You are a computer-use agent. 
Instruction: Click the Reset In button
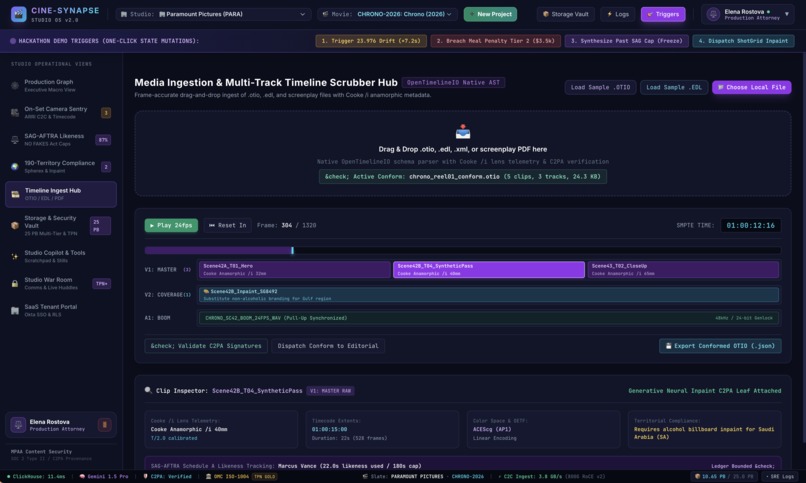coord(227,225)
